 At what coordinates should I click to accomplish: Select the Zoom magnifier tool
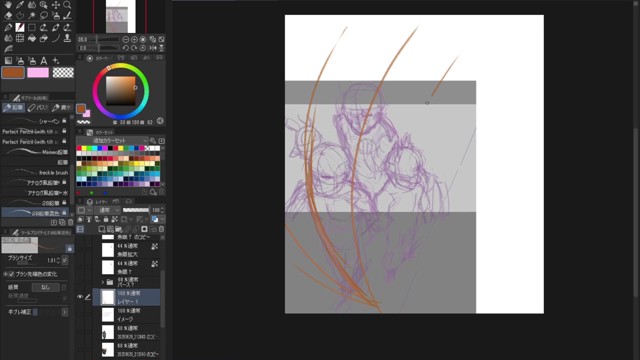(x=67, y=5)
